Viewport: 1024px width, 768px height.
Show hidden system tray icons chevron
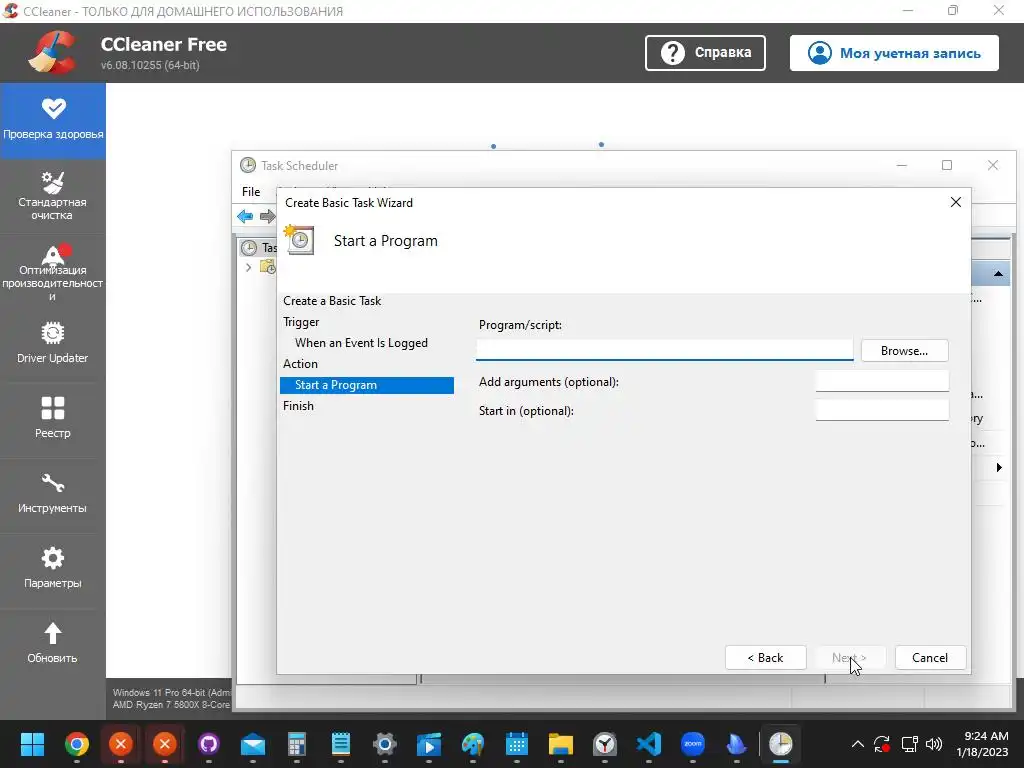coord(857,744)
